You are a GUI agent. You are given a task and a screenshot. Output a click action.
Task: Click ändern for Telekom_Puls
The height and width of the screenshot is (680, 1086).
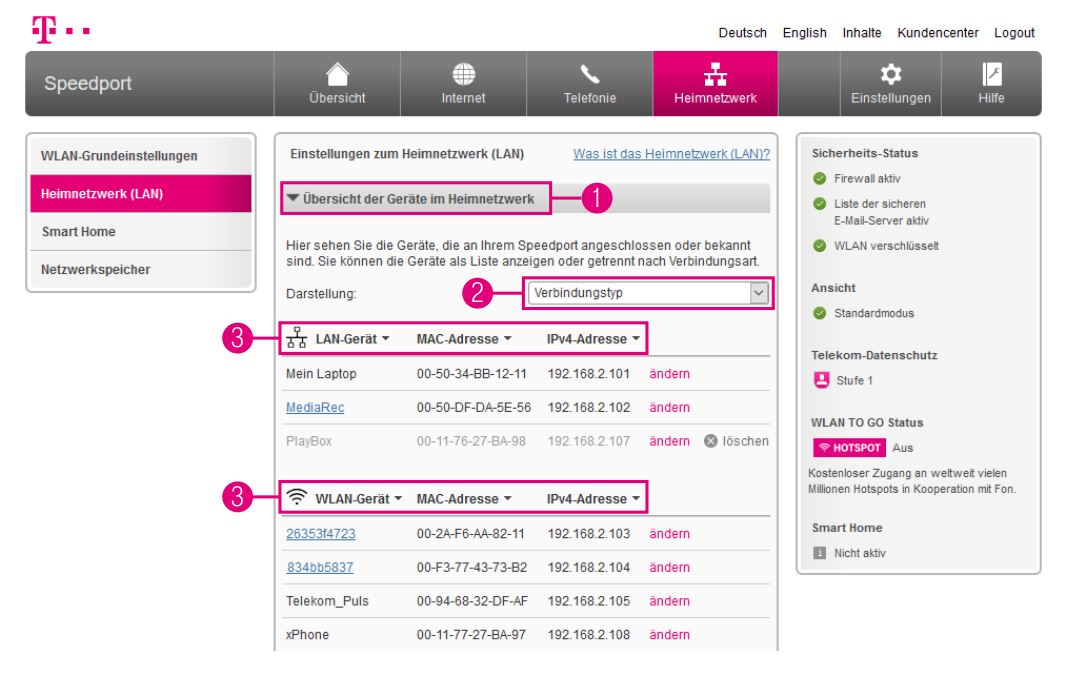(669, 601)
